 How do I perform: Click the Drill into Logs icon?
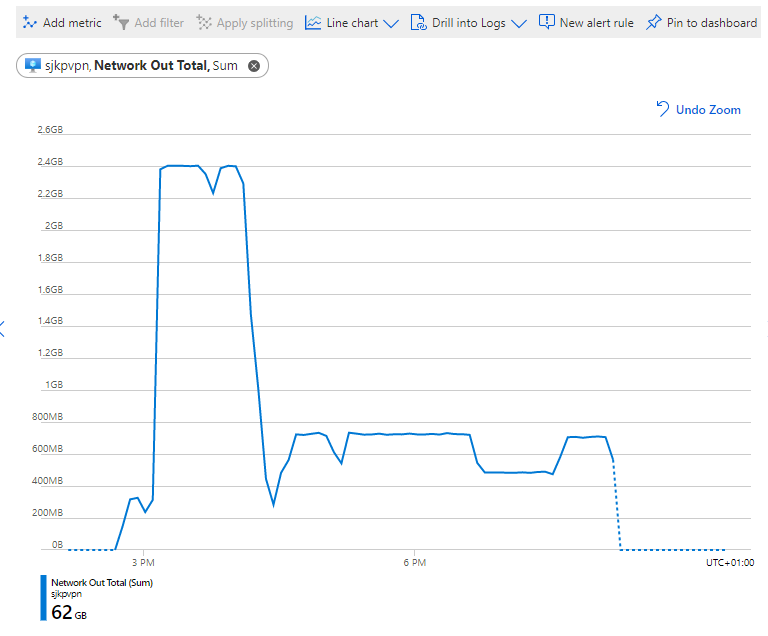[x=418, y=22]
